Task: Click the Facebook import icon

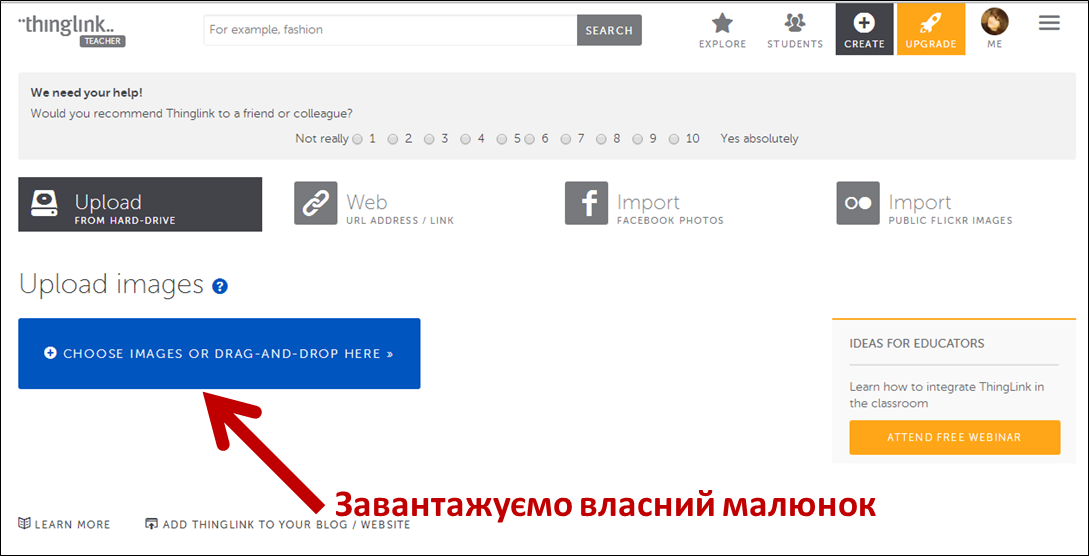Action: coord(586,203)
